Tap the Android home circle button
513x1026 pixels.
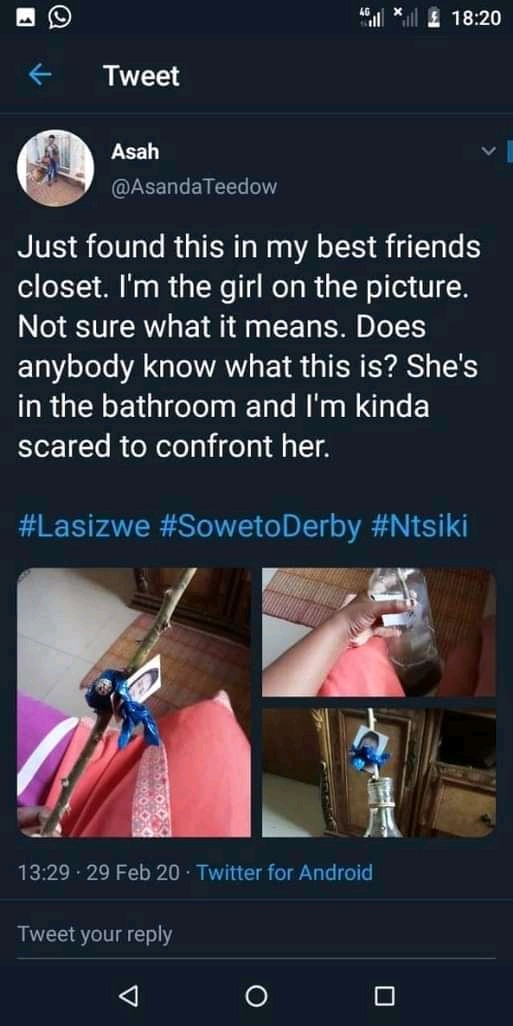[256, 996]
